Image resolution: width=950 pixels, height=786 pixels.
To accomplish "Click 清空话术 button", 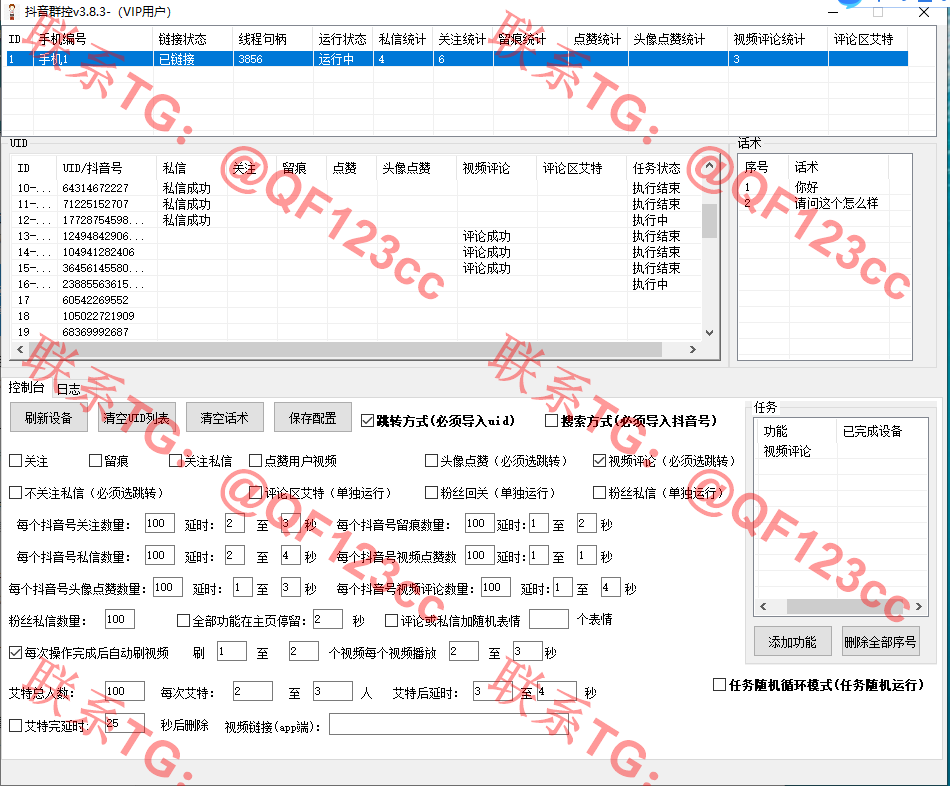I will point(225,418).
